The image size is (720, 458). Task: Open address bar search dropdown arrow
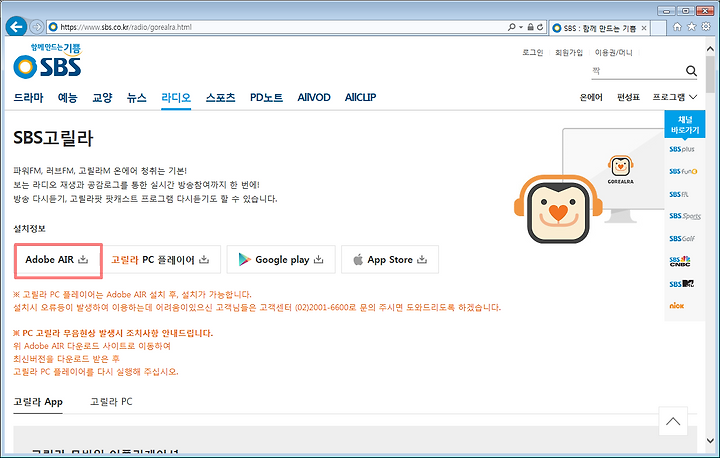pyautogui.click(x=521, y=27)
